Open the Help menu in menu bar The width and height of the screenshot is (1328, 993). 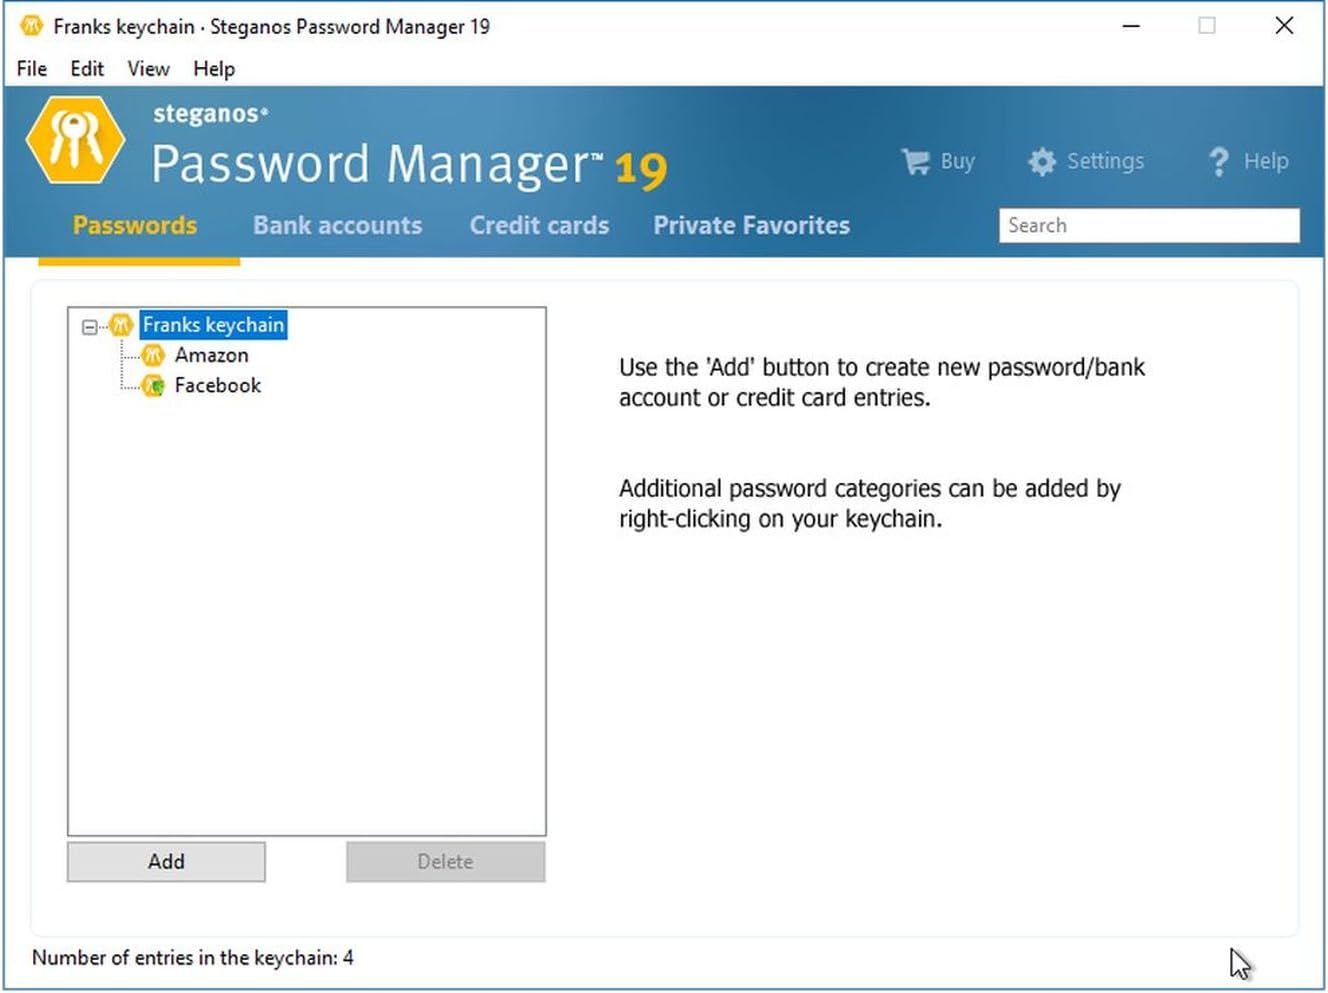[214, 69]
